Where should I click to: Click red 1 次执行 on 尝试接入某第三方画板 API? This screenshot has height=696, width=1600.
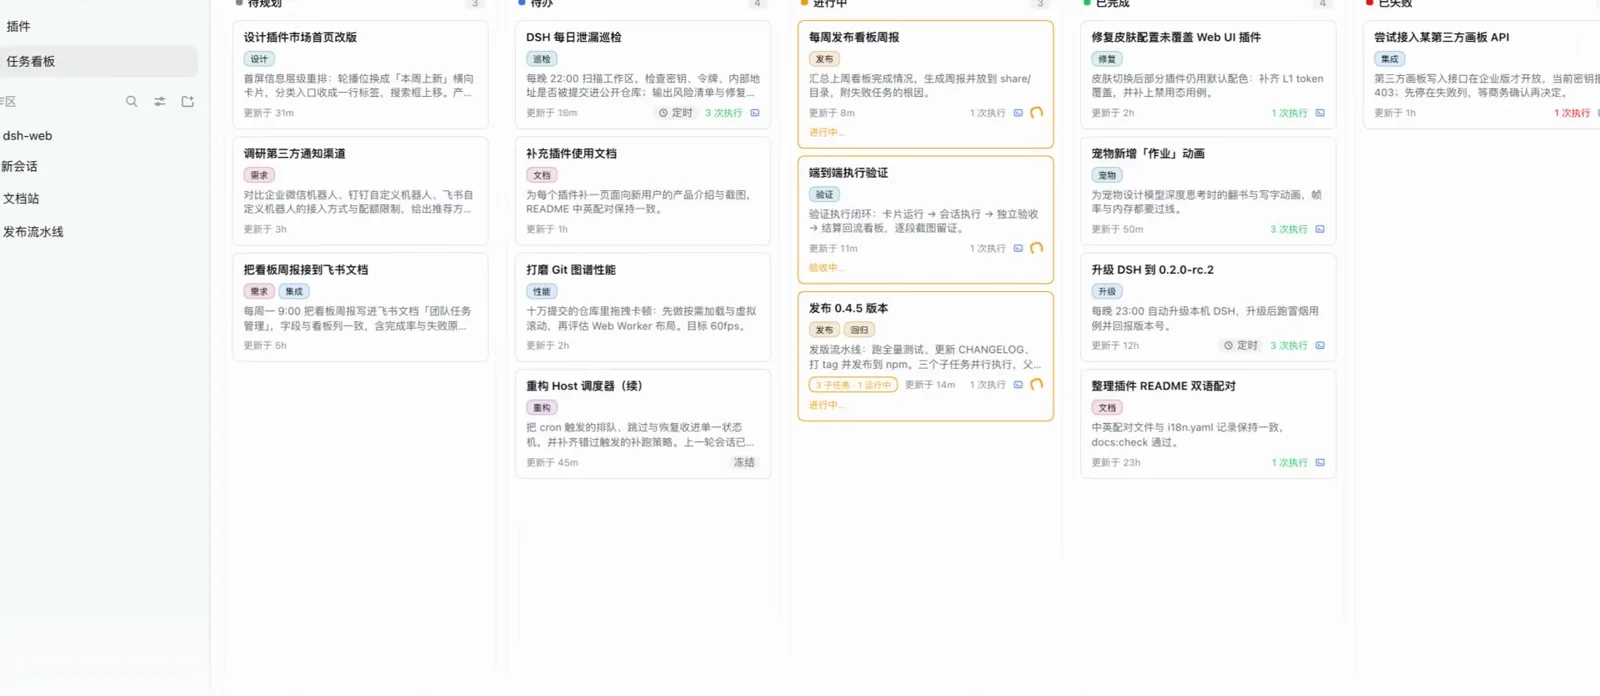pyautogui.click(x=1572, y=113)
